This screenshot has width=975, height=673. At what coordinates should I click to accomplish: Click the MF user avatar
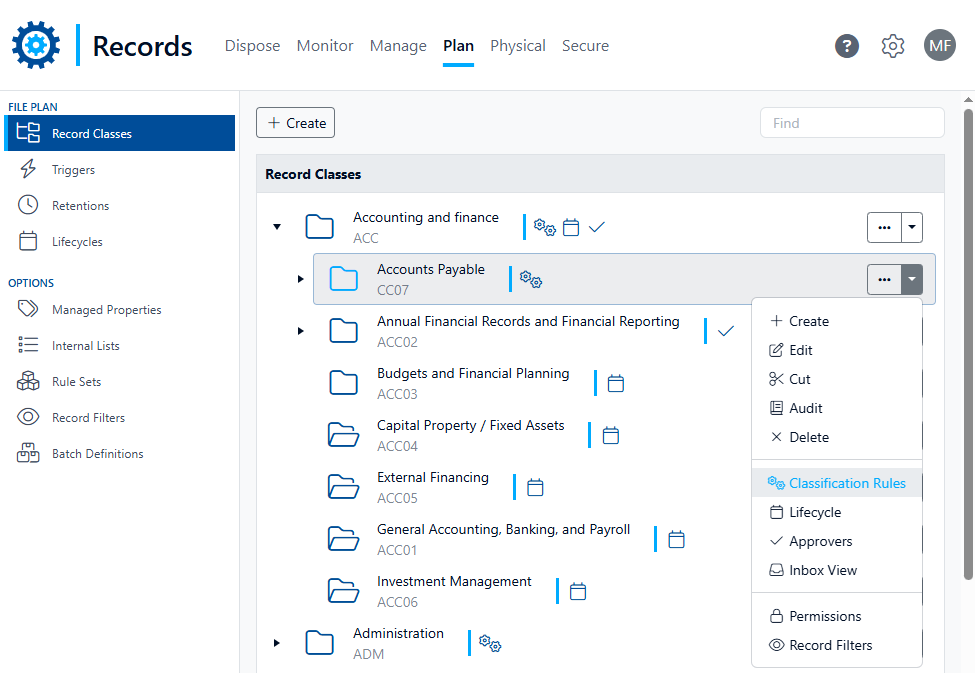point(939,46)
